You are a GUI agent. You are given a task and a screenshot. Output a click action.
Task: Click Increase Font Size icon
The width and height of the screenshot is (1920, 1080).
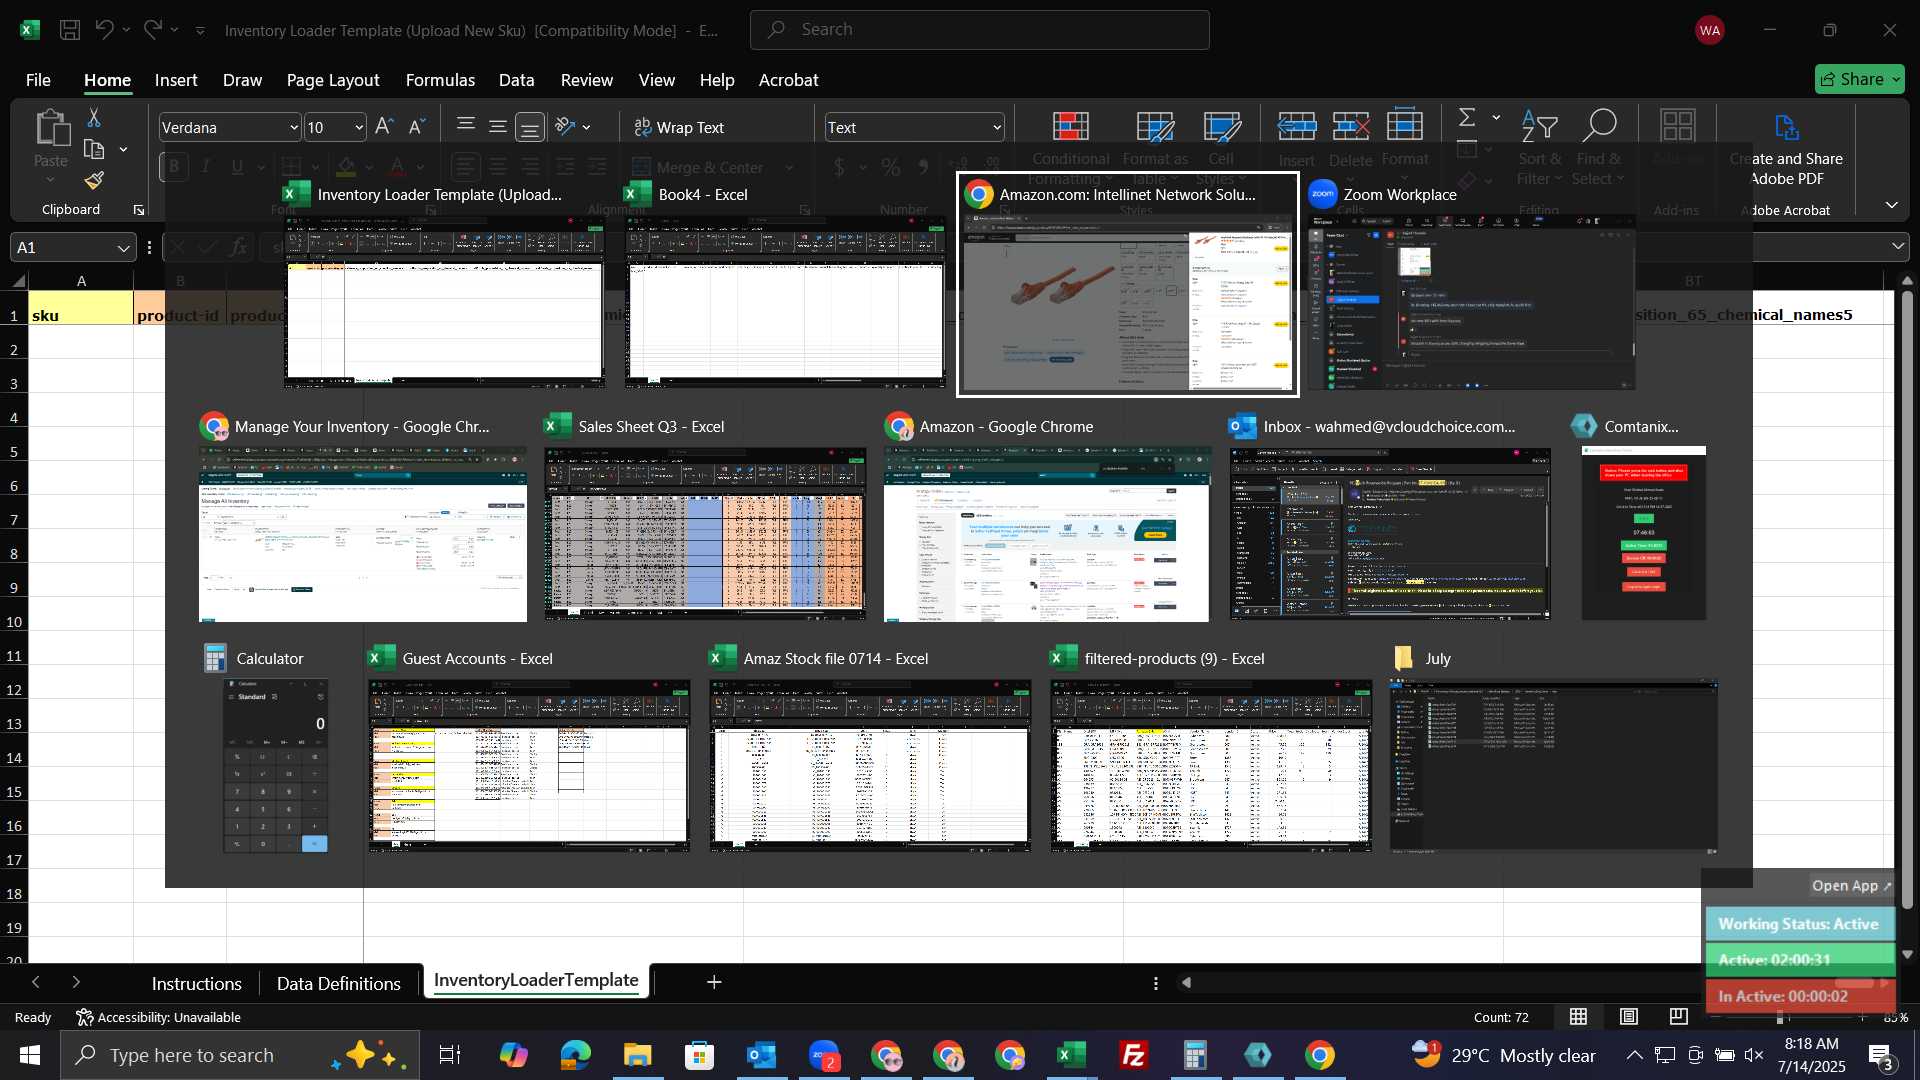(x=384, y=127)
